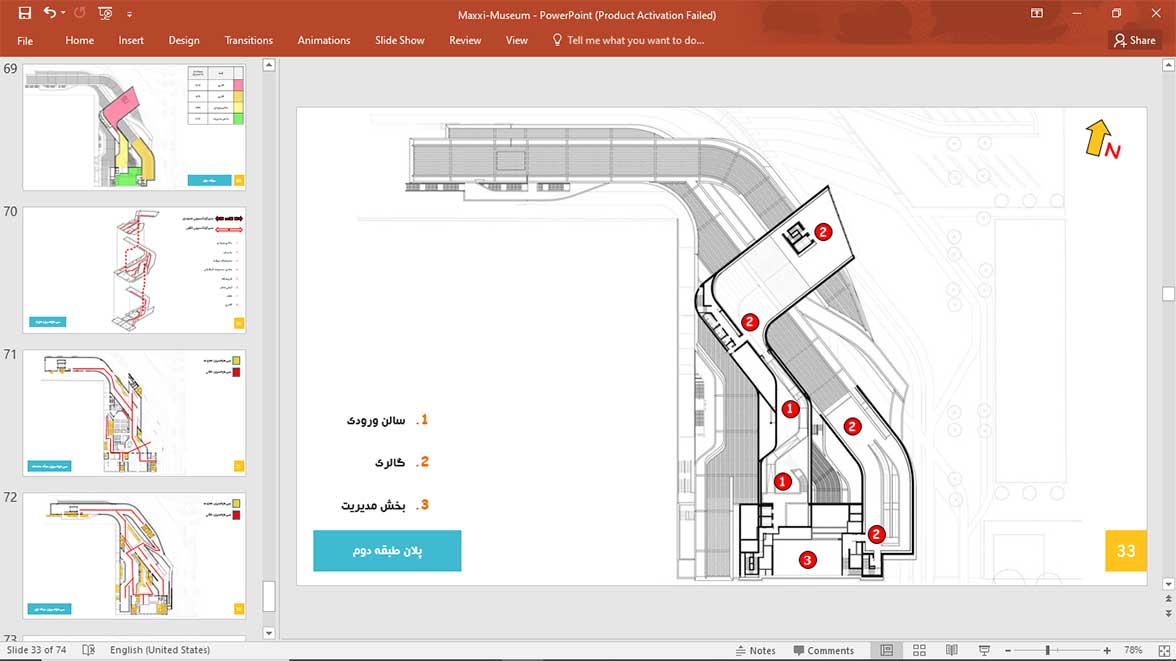Viewport: 1176px width, 661px height.
Task: Toggle the Comments pane
Action: (x=824, y=650)
